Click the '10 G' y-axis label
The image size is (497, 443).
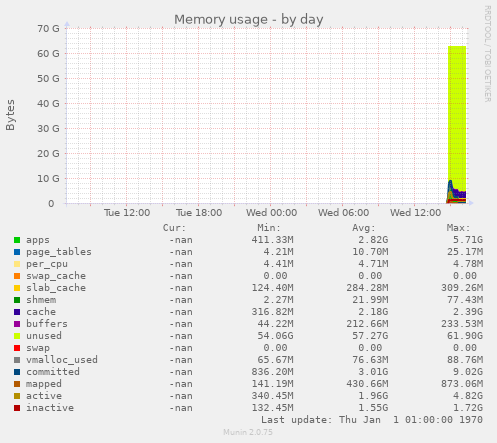pos(48,179)
